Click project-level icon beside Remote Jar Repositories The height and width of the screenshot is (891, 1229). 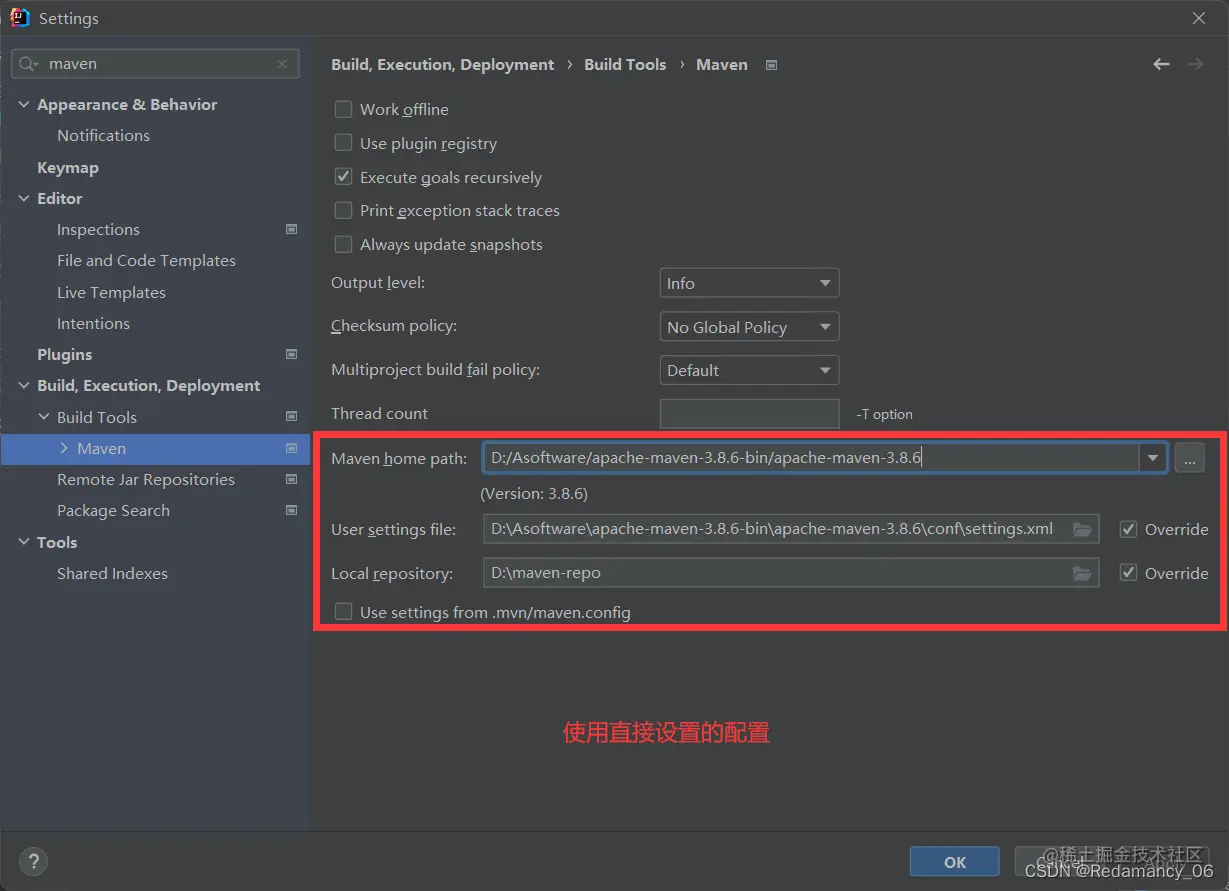[x=292, y=479]
